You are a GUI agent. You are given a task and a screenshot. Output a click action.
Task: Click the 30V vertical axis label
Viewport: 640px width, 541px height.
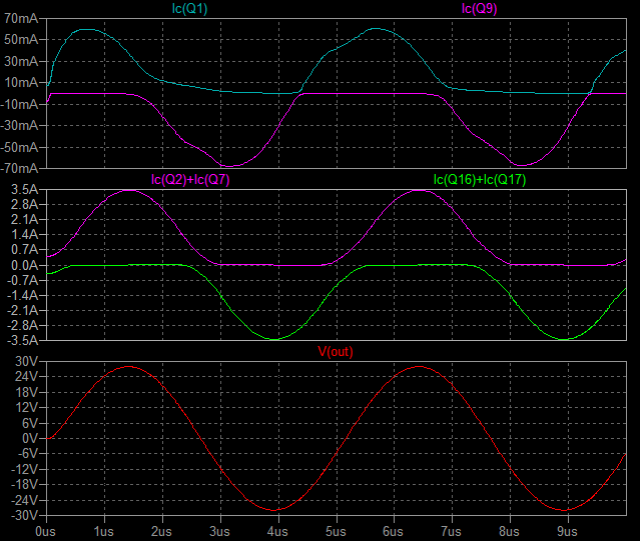coord(25,360)
